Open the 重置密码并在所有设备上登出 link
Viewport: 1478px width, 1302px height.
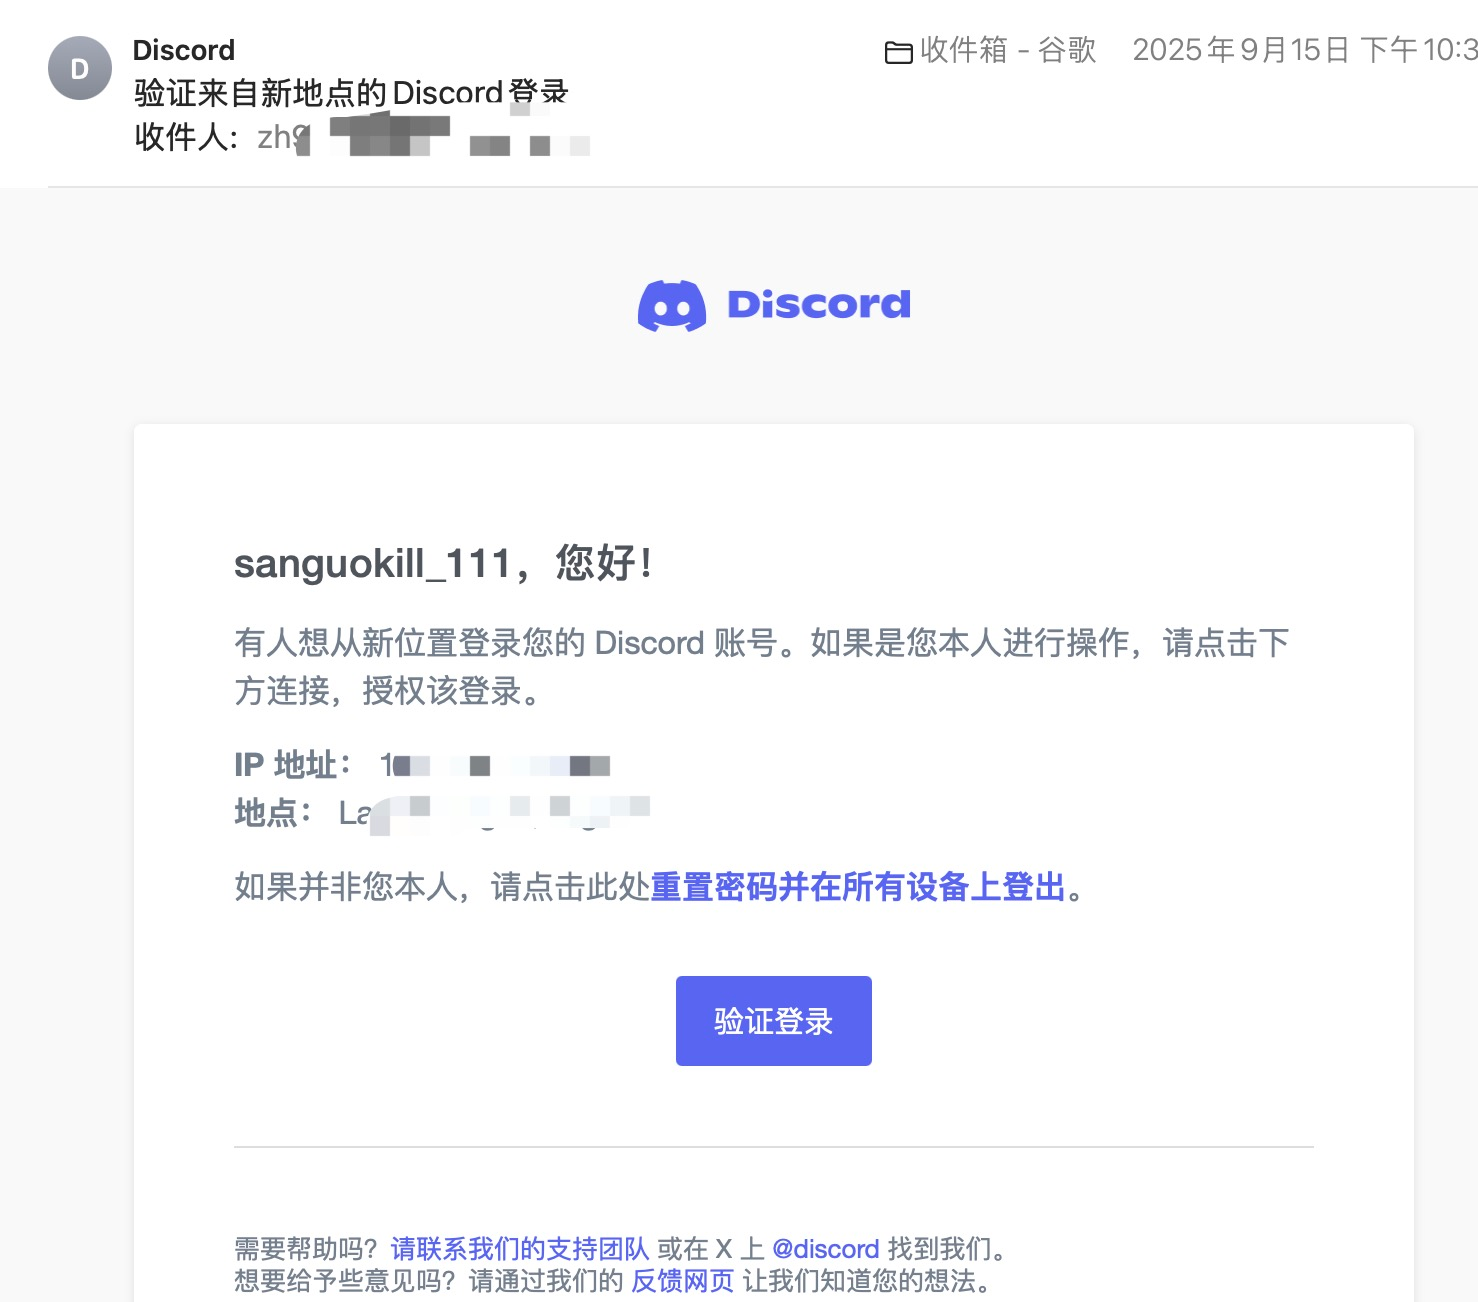[858, 886]
